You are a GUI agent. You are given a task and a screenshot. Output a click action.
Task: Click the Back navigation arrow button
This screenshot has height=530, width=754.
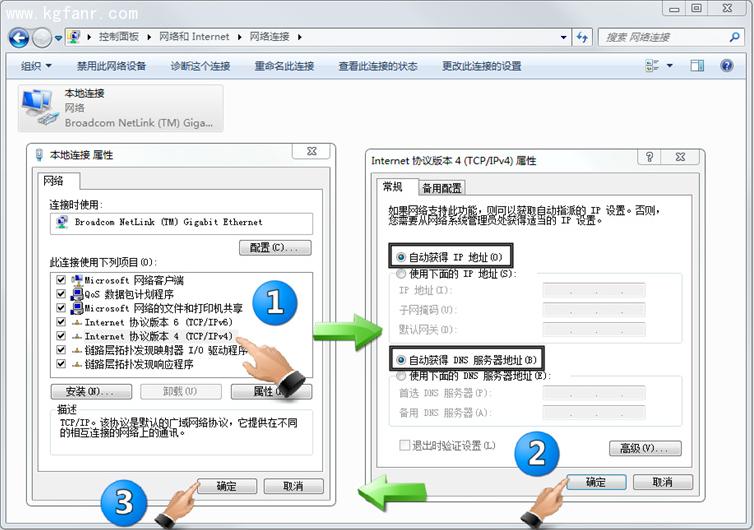[x=18, y=37]
